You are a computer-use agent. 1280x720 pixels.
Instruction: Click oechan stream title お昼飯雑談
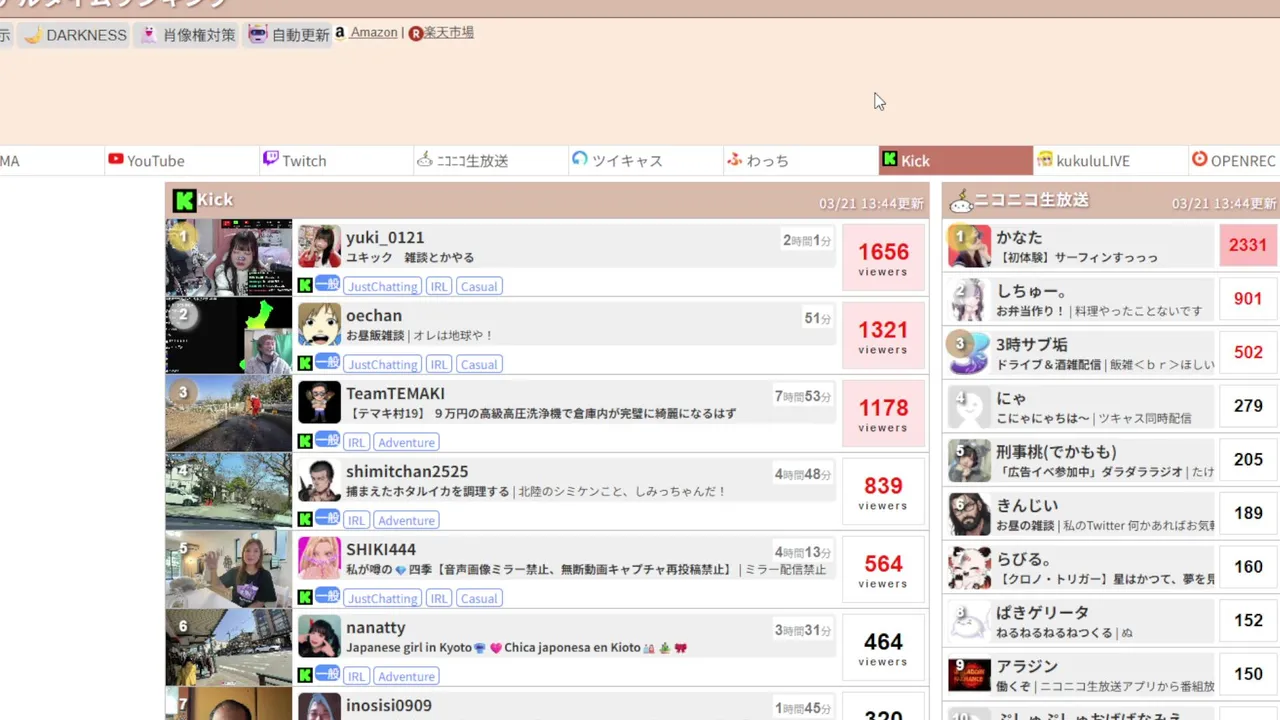click(x=375, y=336)
